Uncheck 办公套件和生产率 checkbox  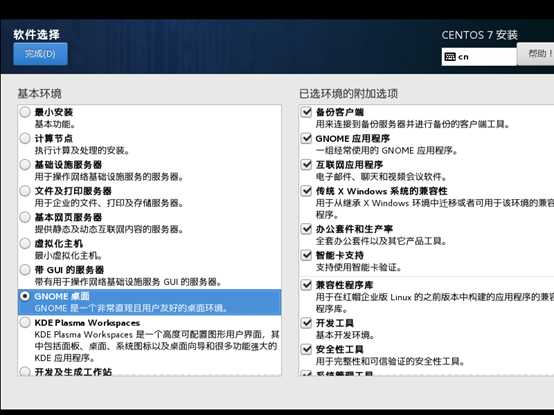[306, 229]
